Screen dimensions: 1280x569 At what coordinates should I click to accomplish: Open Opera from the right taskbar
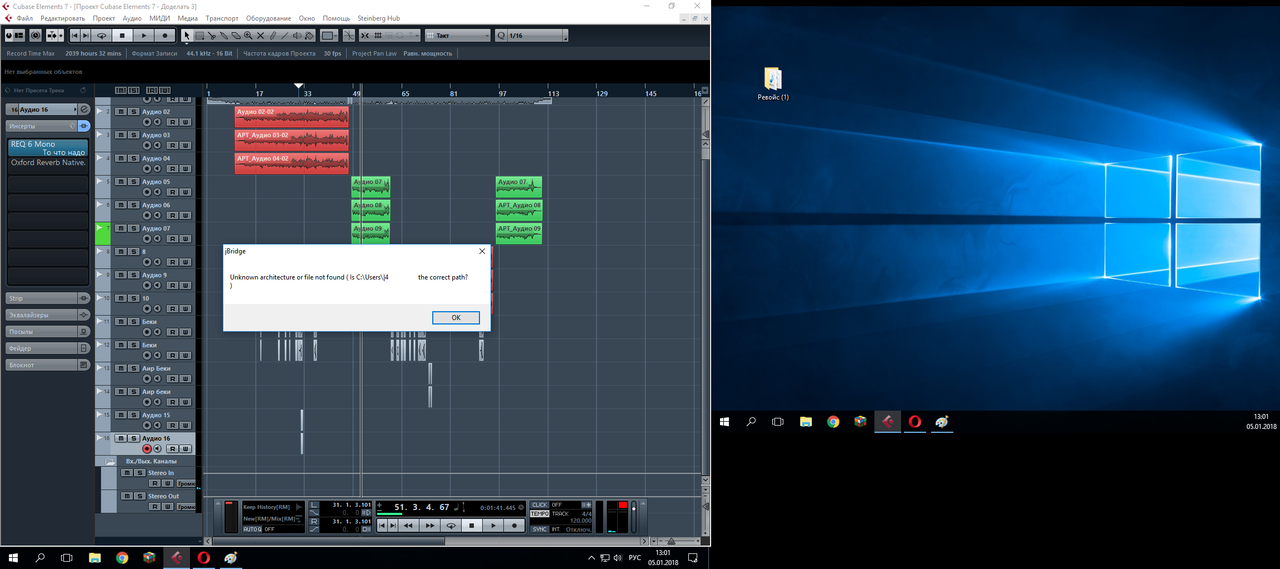click(x=914, y=422)
